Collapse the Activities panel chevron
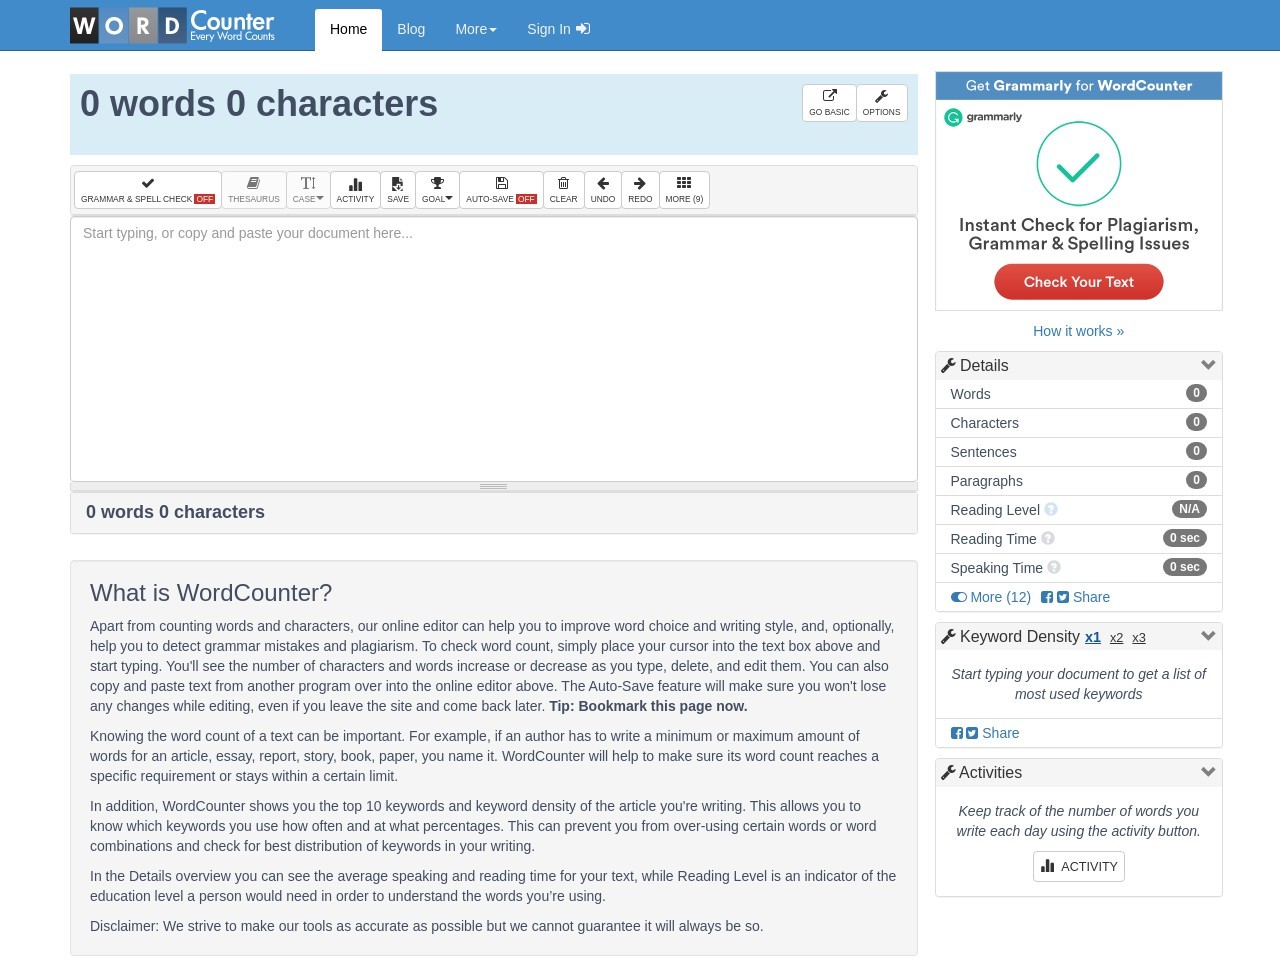The width and height of the screenshot is (1280, 960). (x=1208, y=772)
